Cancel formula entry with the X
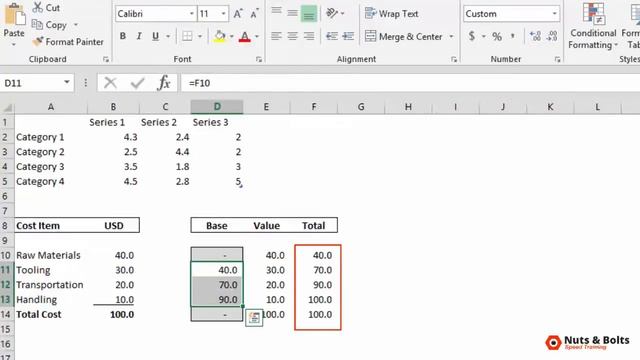This screenshot has height=360, width=640. [110, 83]
